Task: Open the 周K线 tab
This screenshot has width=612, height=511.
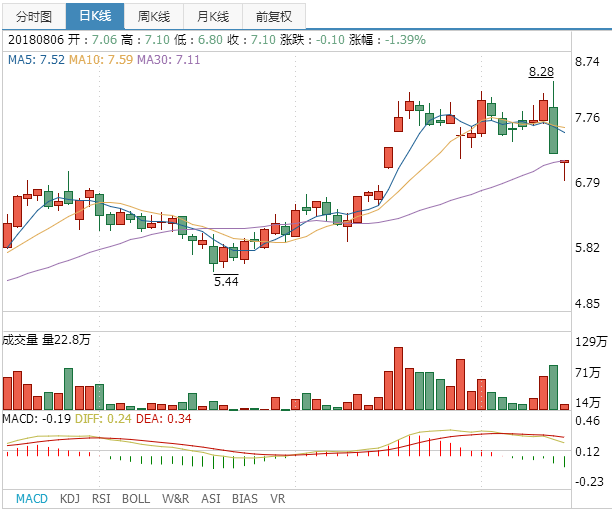Action: coord(154,16)
